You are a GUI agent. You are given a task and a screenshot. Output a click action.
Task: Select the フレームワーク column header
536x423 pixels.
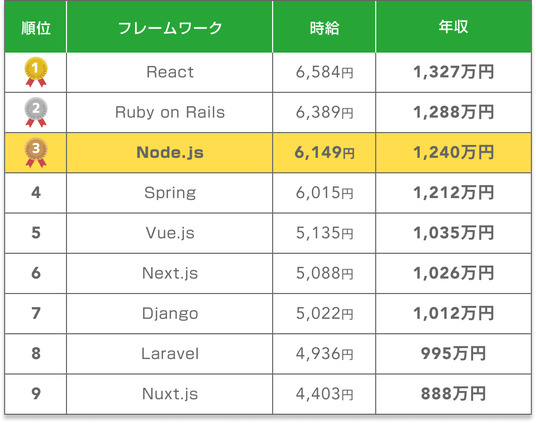(170, 27)
